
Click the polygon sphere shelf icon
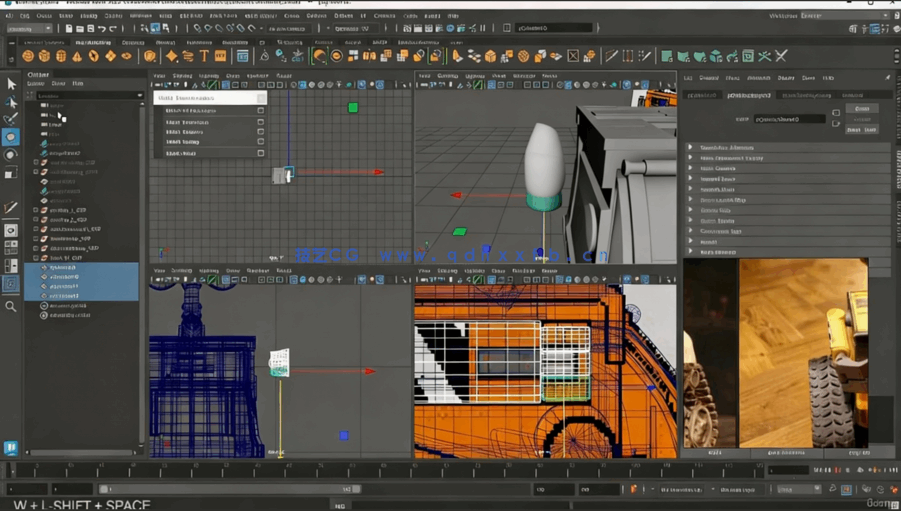28,57
